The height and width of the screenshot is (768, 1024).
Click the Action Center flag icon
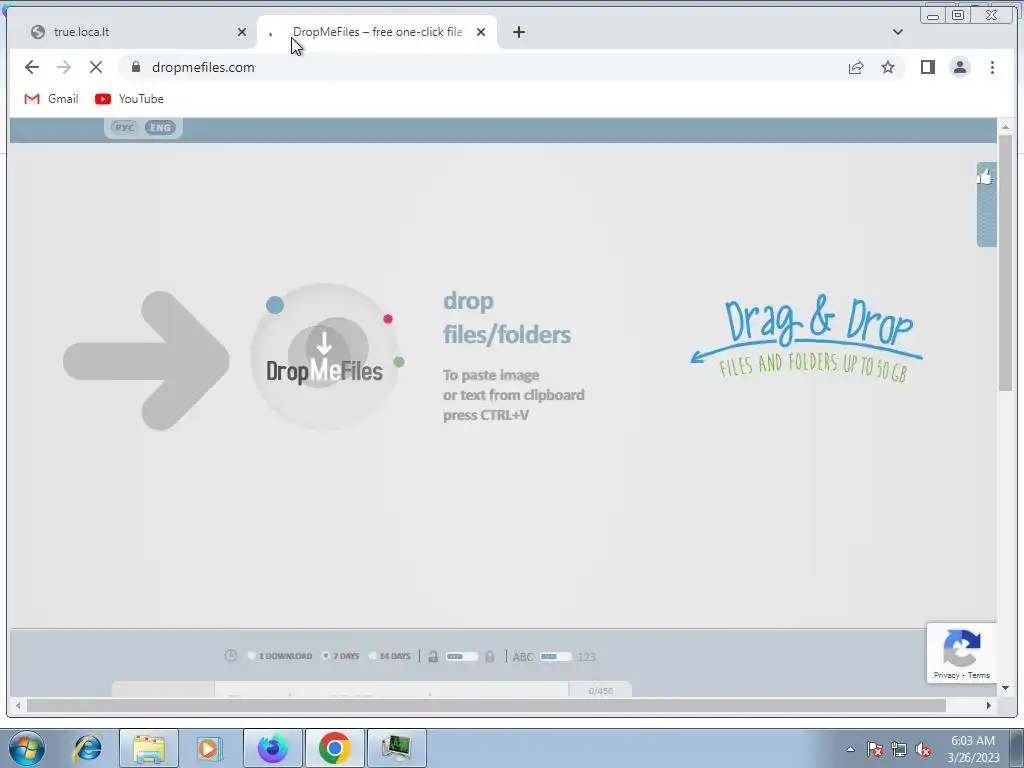(x=875, y=749)
